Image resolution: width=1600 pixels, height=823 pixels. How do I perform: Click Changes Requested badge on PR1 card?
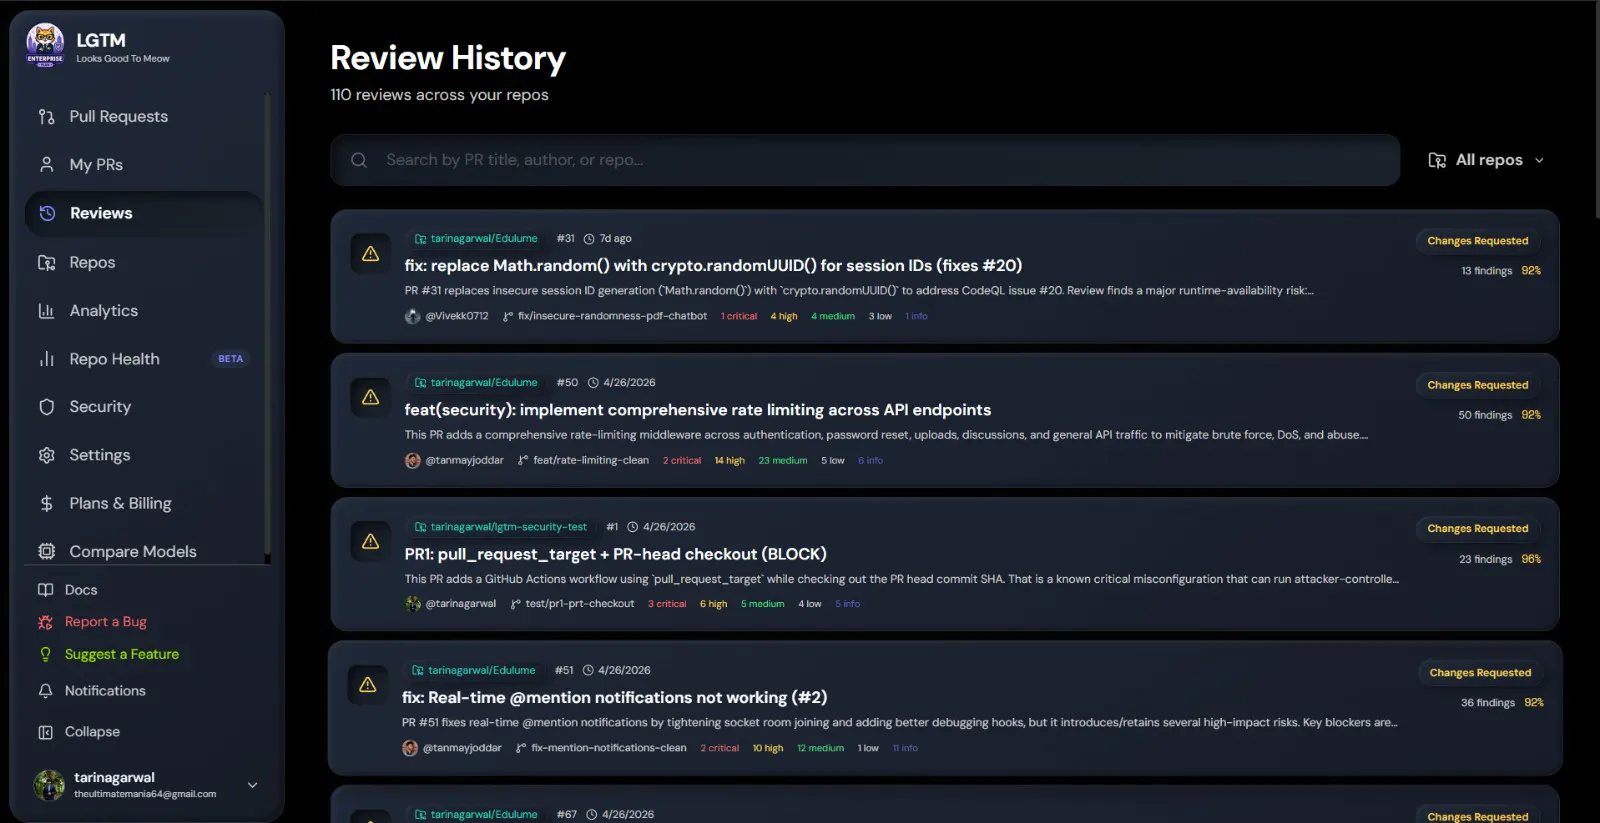(x=1478, y=529)
